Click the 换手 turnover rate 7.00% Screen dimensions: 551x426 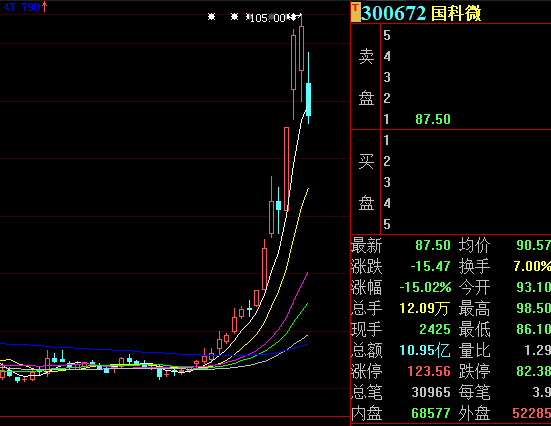[x=532, y=266]
